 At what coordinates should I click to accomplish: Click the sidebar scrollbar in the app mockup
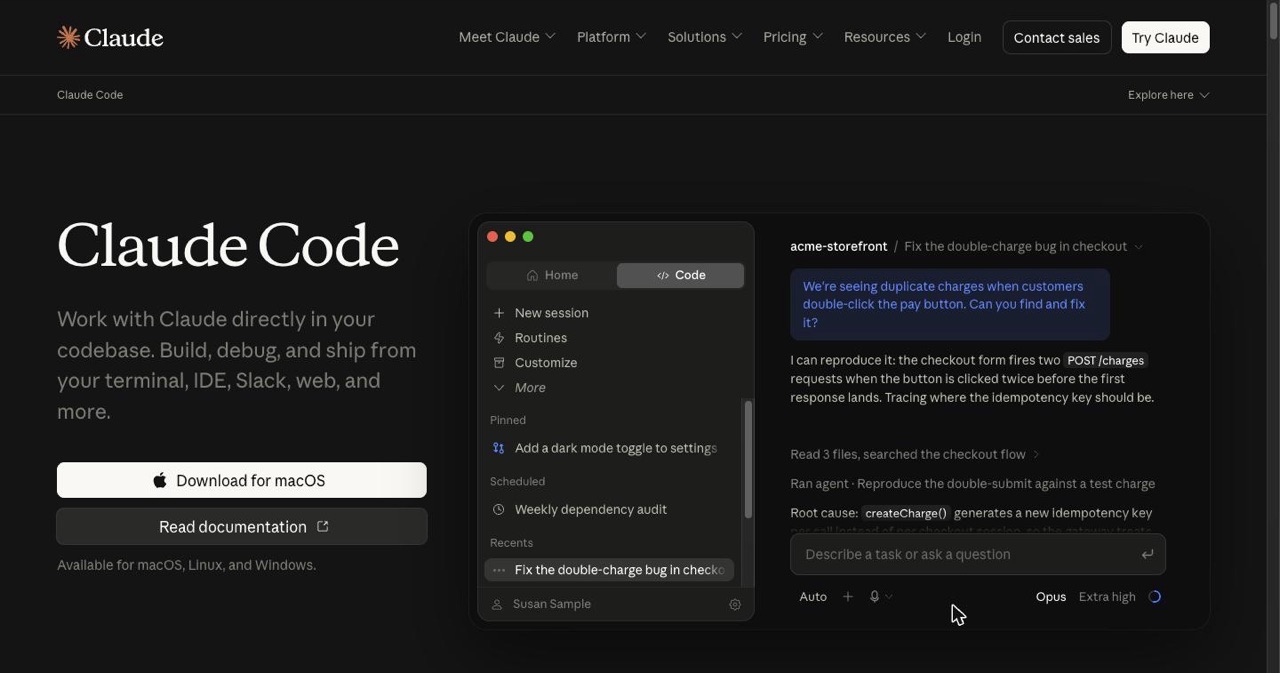pyautogui.click(x=748, y=460)
